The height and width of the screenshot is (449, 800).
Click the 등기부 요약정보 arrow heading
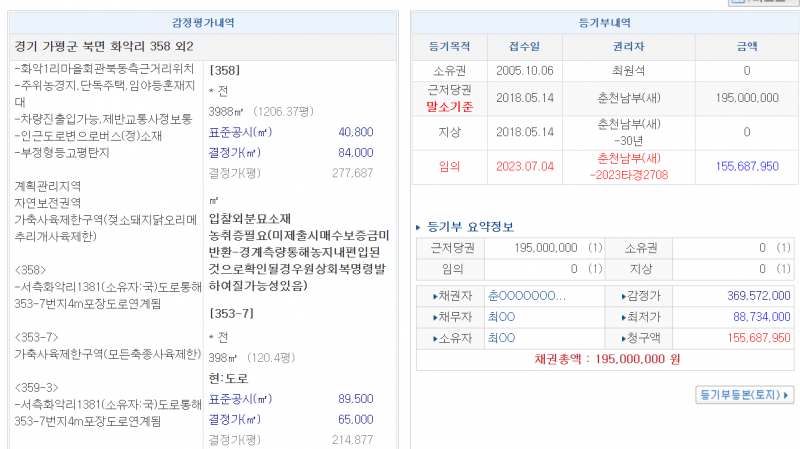(465, 226)
